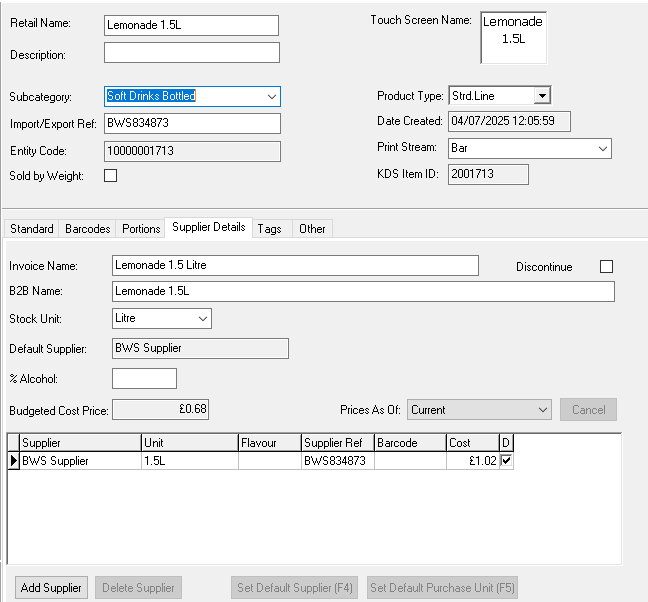Viewport: 648px width, 602px height.
Task: Open the Subcategory dropdown
Action: [271, 96]
